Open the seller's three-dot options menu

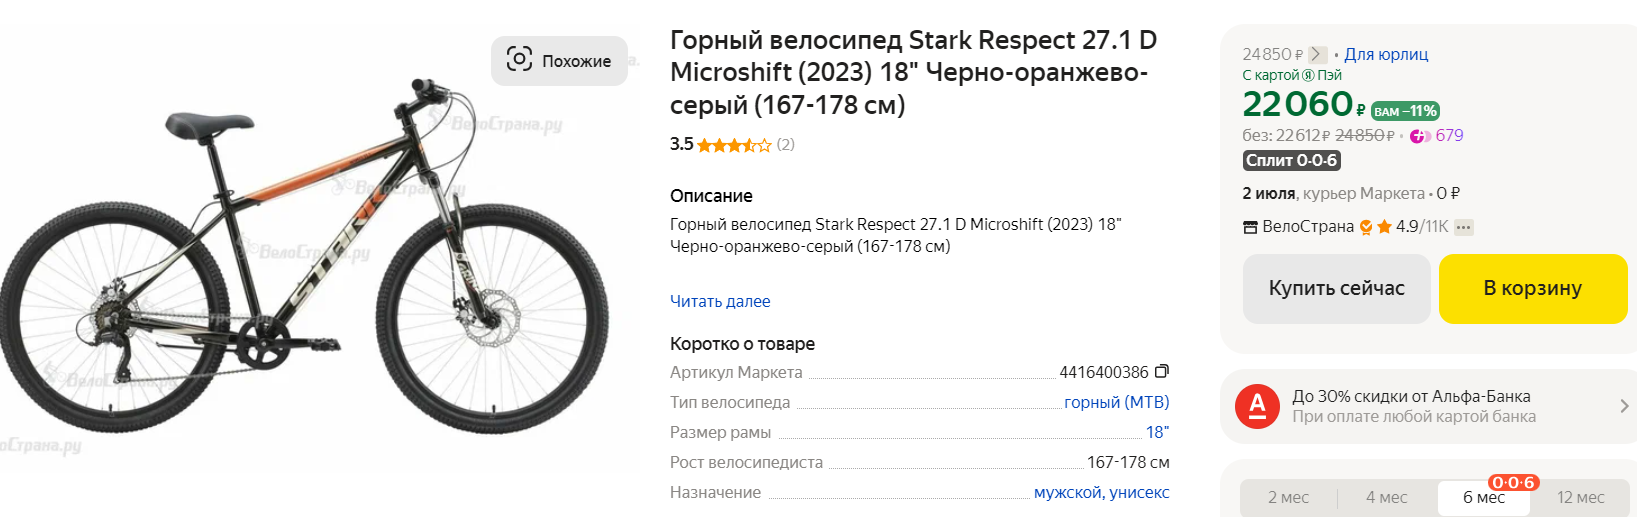coord(1464,227)
